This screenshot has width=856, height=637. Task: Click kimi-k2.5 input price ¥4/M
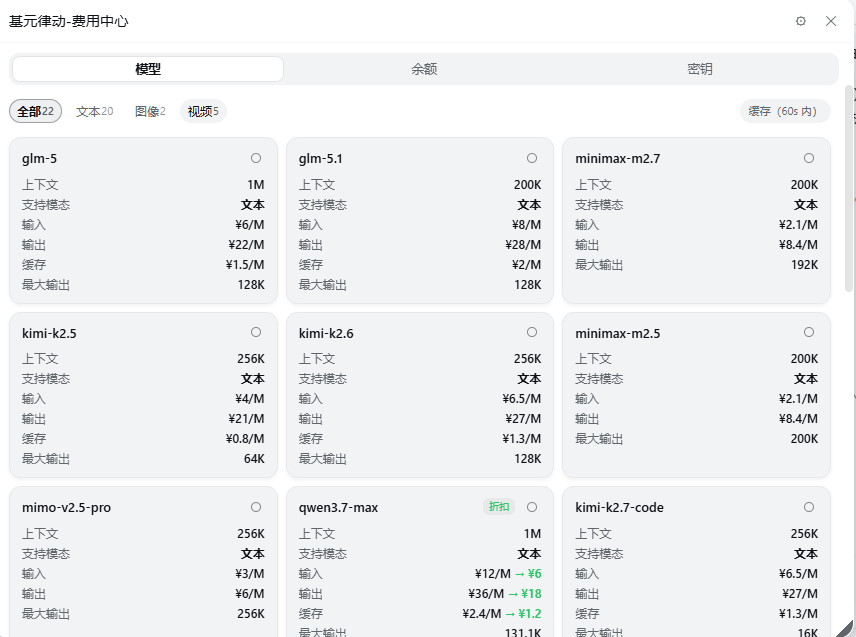pos(250,399)
